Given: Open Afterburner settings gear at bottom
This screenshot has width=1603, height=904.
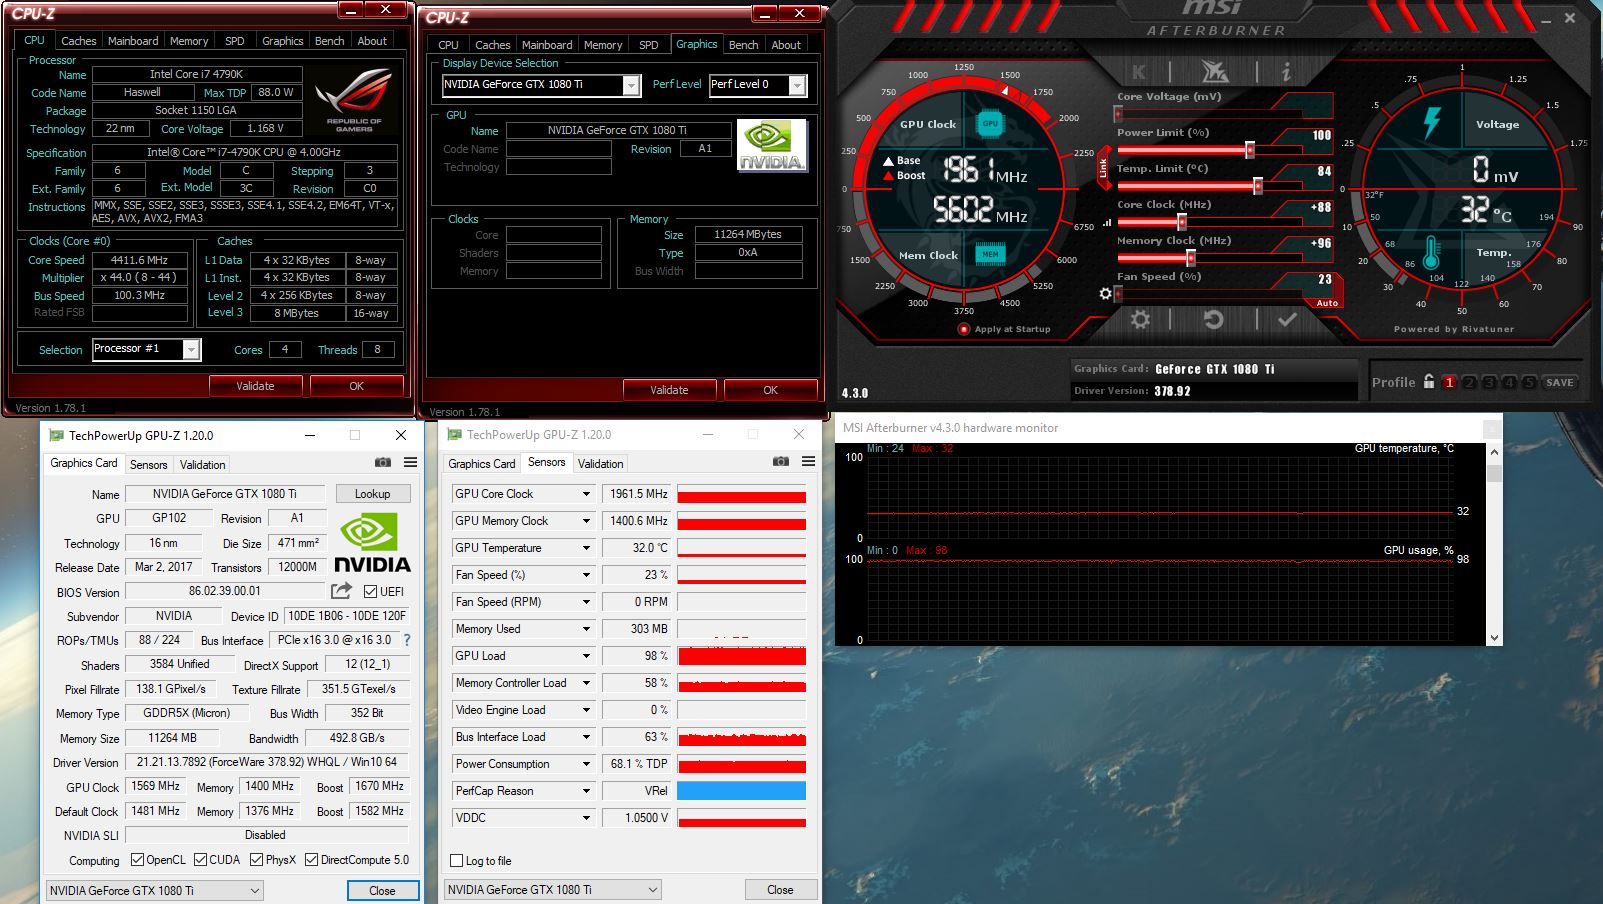Looking at the screenshot, I should click(x=1140, y=320).
